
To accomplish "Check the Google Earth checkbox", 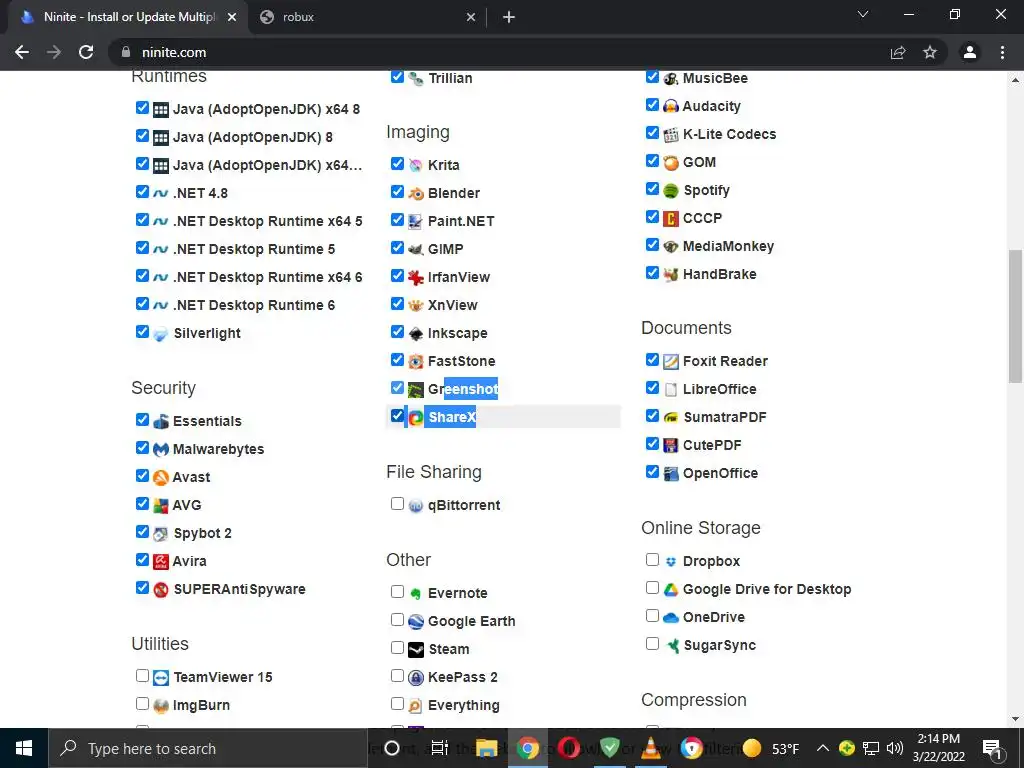I will click(397, 619).
